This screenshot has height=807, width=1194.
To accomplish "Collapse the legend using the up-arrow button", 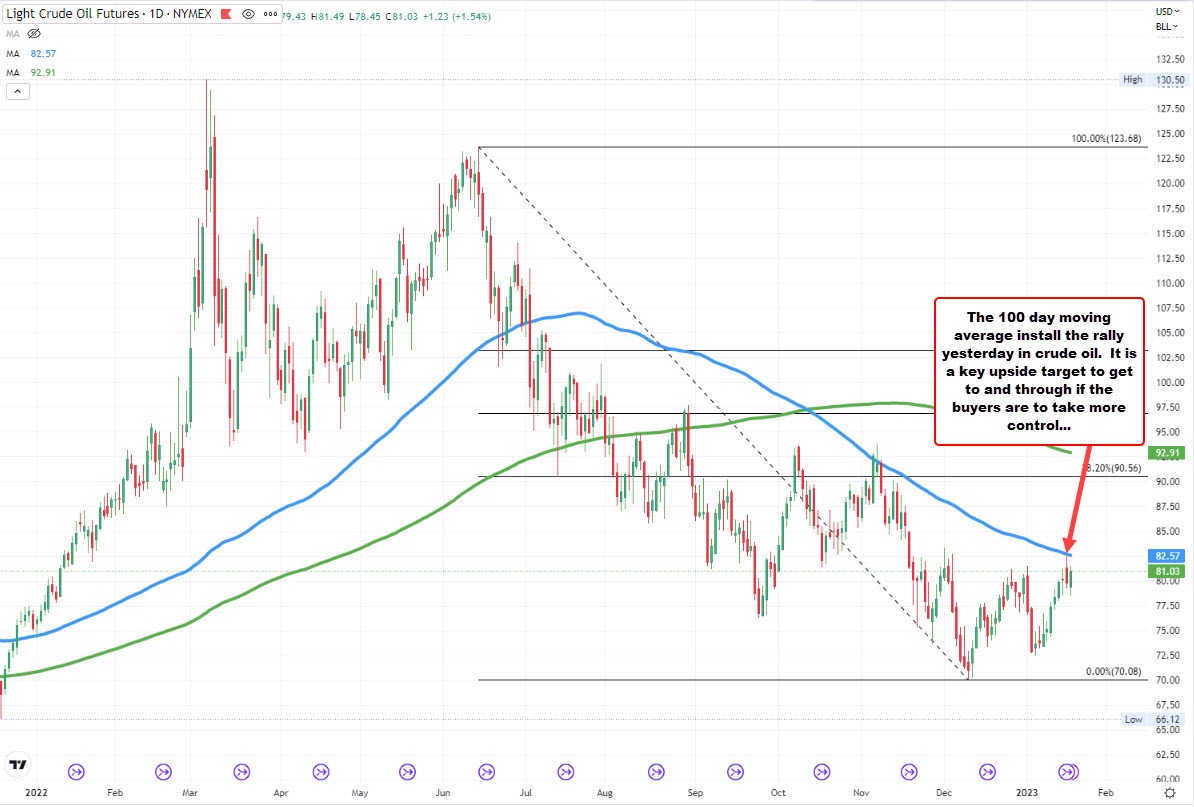I will click(x=17, y=91).
